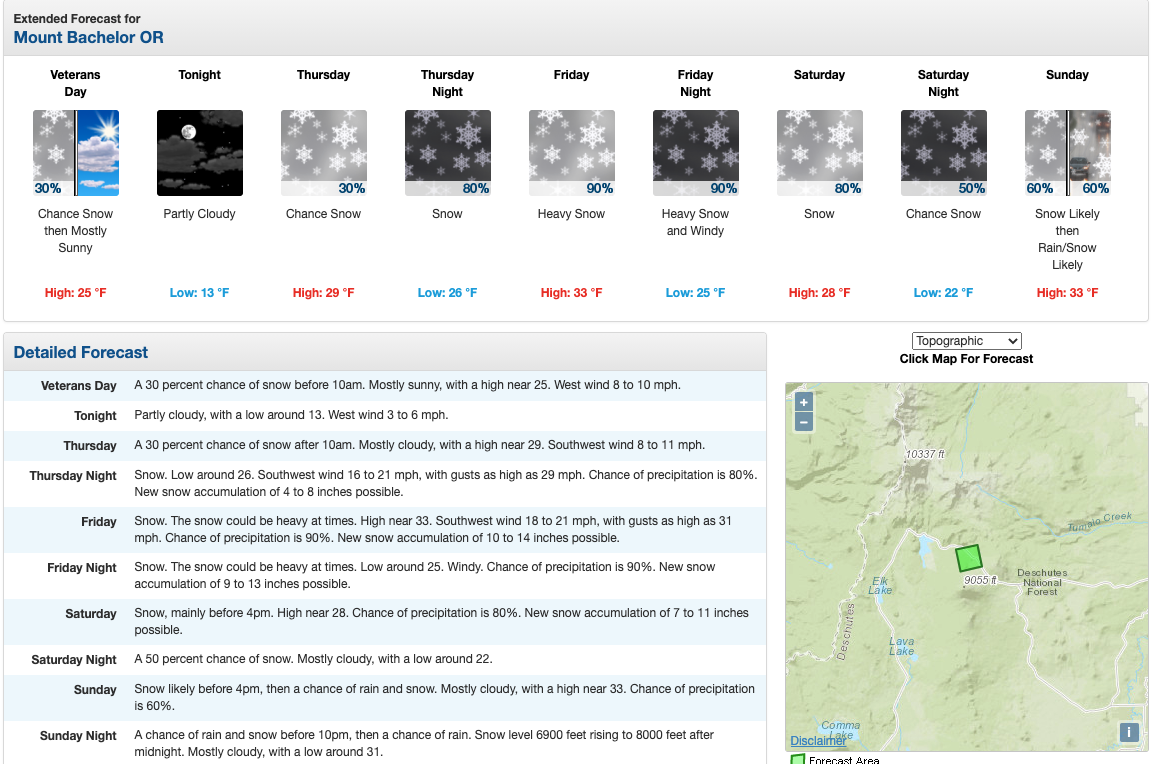Open map info with the 'i' button

(1128, 732)
